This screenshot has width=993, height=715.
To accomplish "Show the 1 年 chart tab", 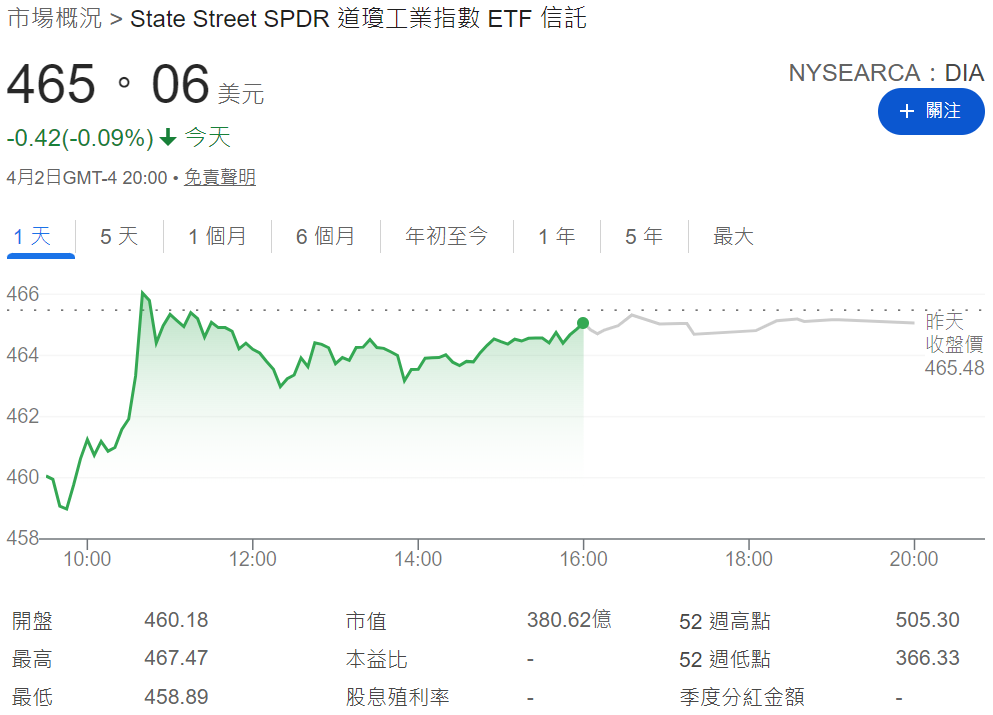I will coord(556,237).
